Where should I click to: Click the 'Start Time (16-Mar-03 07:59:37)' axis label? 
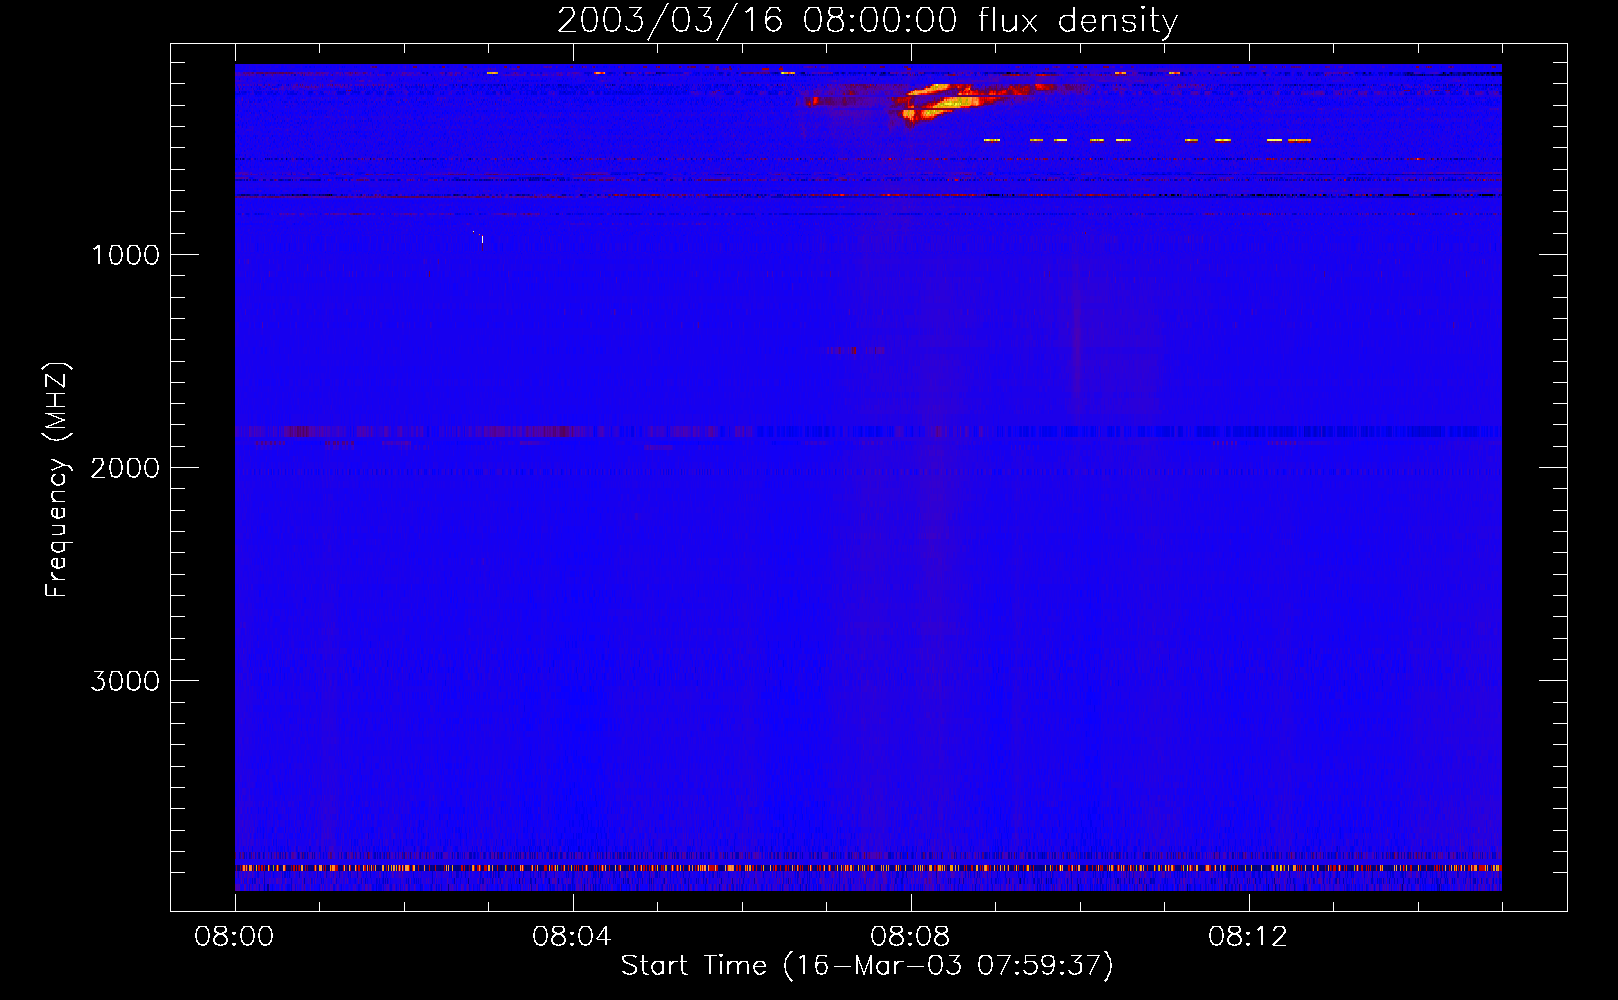click(x=867, y=966)
